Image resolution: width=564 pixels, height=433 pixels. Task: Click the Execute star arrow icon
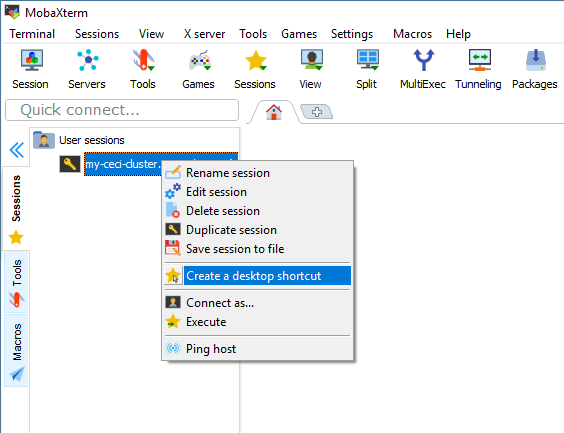click(173, 322)
